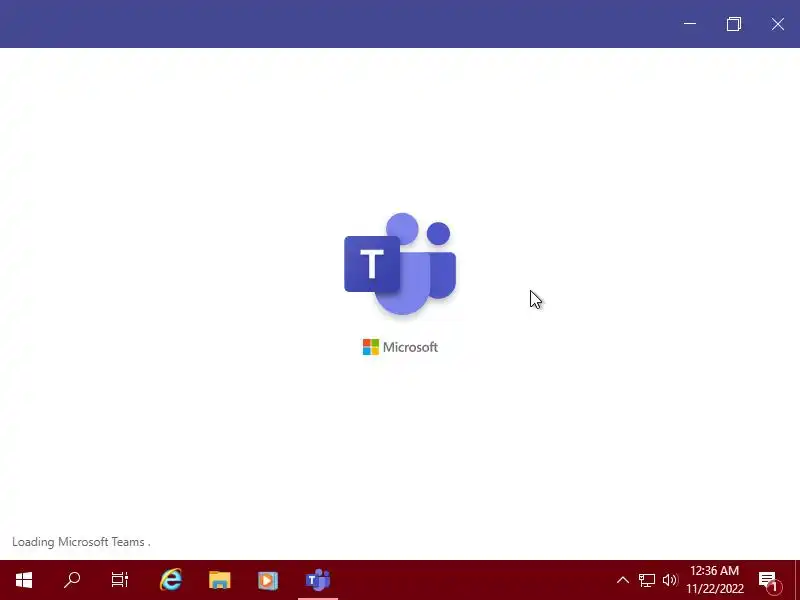Open the Action Center notifications icon
Screen dimensions: 800x600
click(x=769, y=581)
